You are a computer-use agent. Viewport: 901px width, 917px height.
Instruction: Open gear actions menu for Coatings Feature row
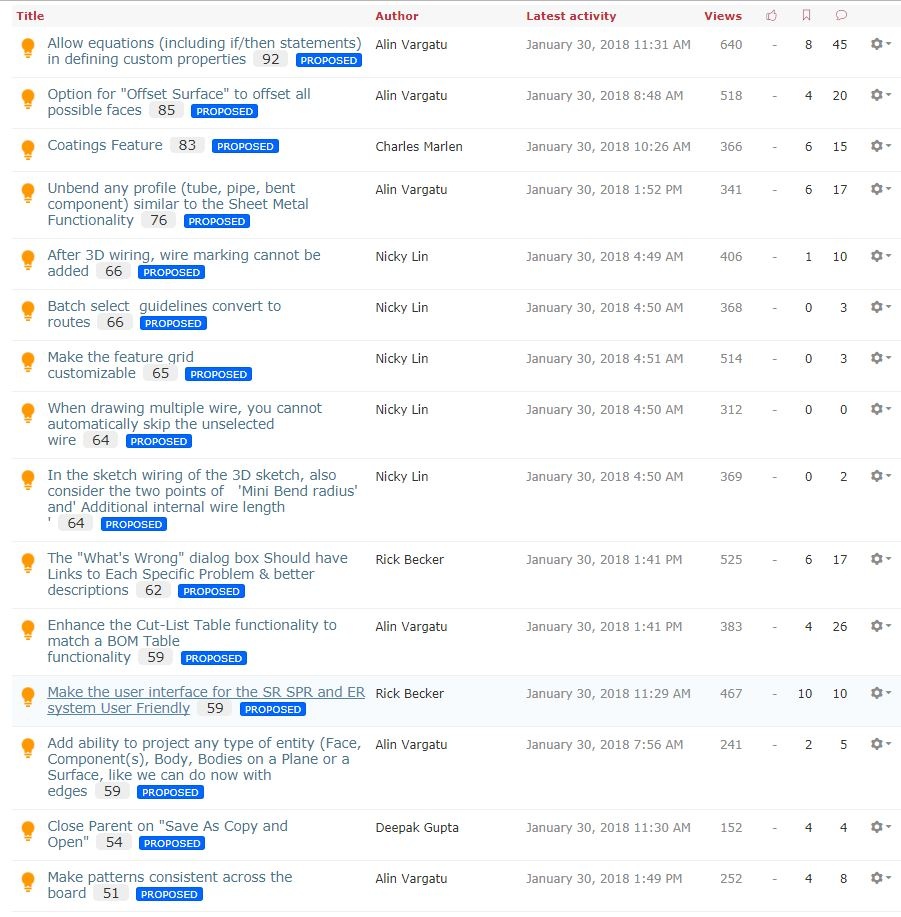(881, 146)
